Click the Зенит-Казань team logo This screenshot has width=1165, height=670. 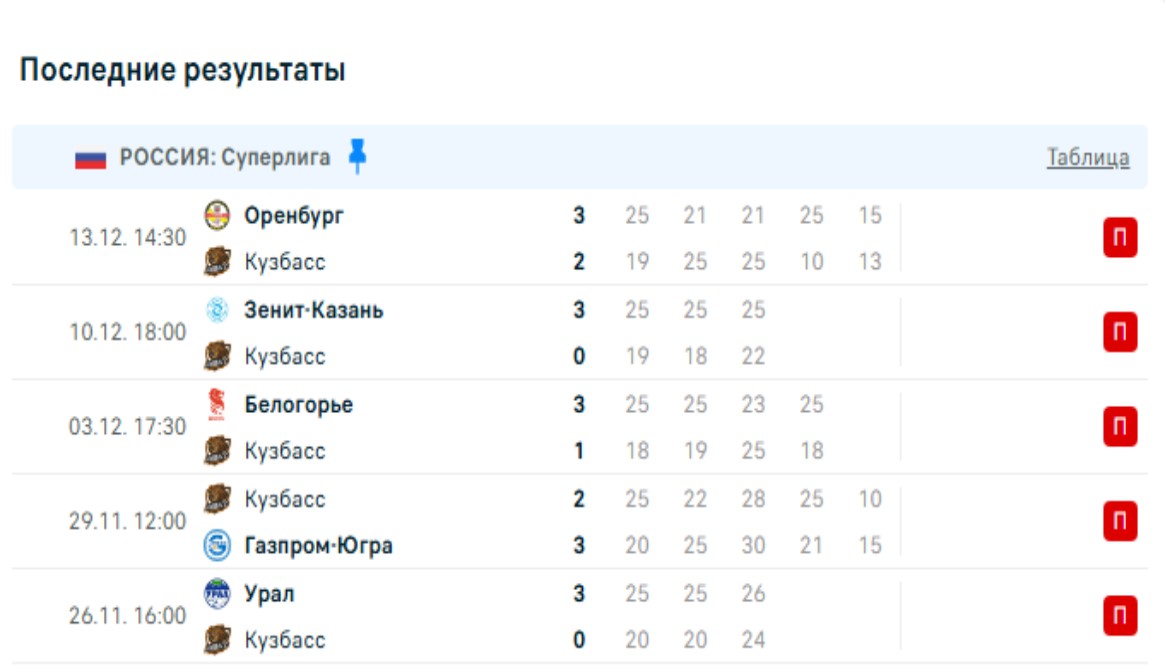coord(217,310)
